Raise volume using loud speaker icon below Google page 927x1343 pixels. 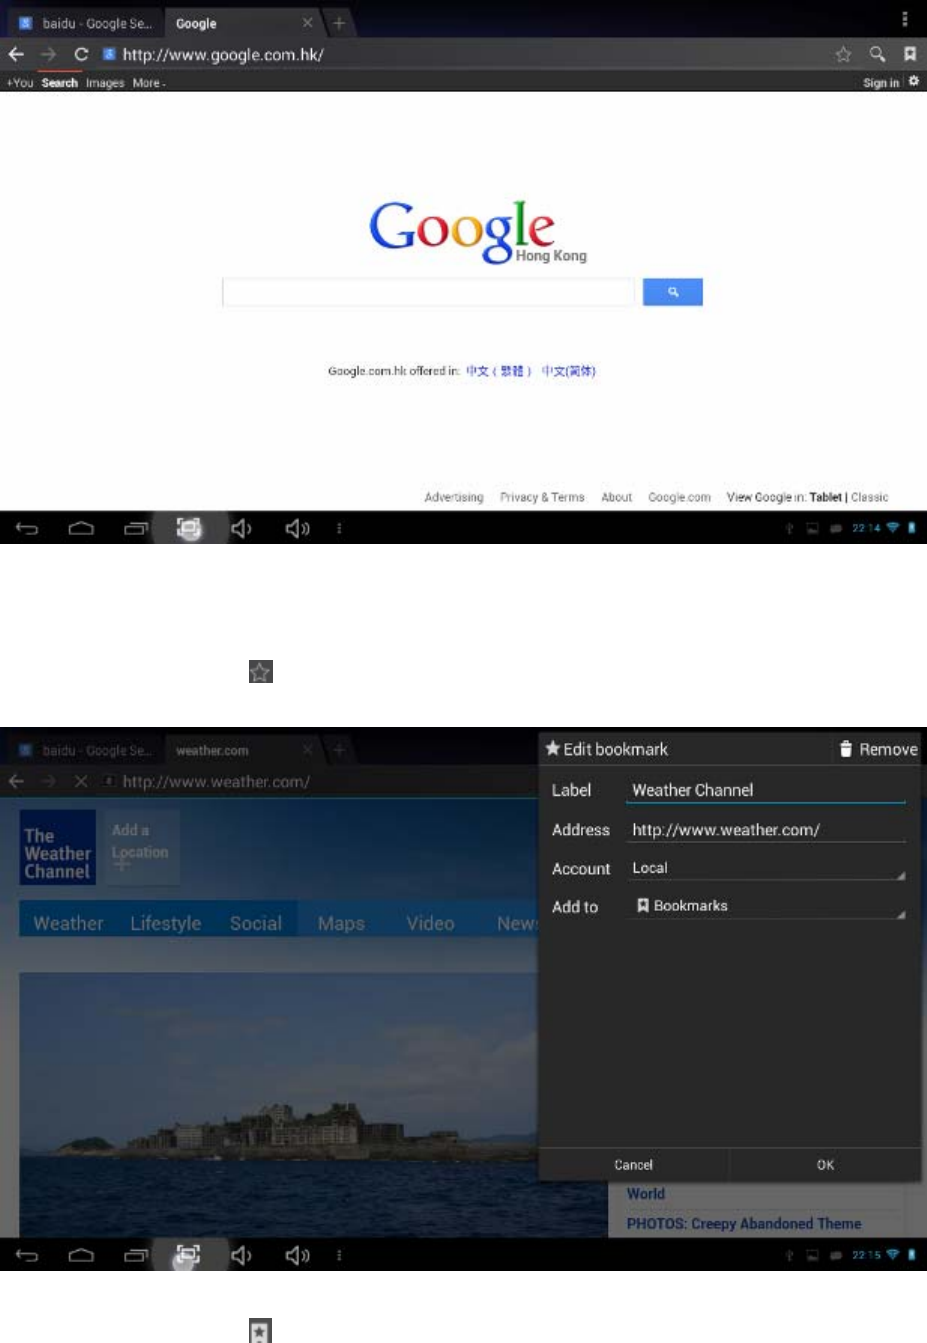point(297,528)
